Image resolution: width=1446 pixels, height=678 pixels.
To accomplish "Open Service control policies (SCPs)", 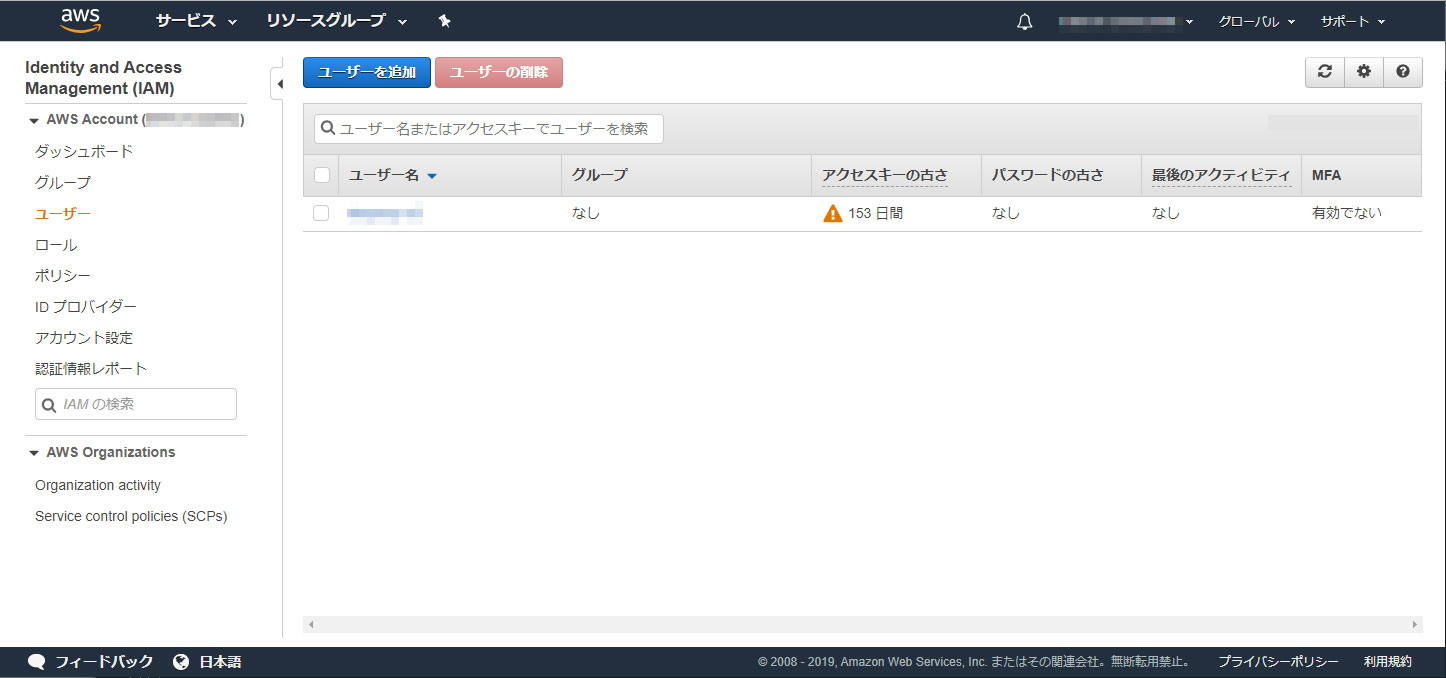I will click(131, 516).
